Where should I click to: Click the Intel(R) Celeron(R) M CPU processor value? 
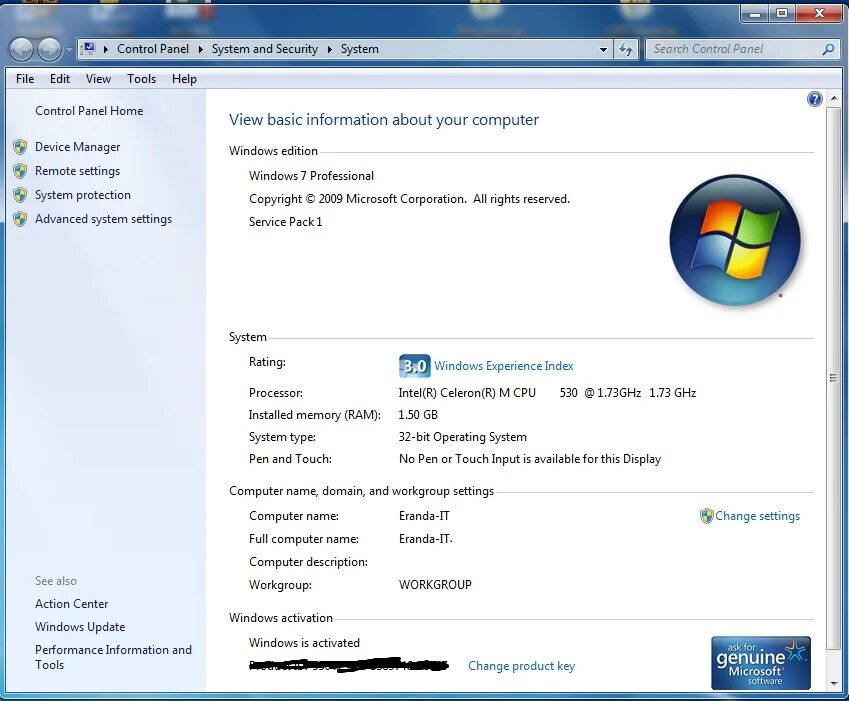[547, 393]
